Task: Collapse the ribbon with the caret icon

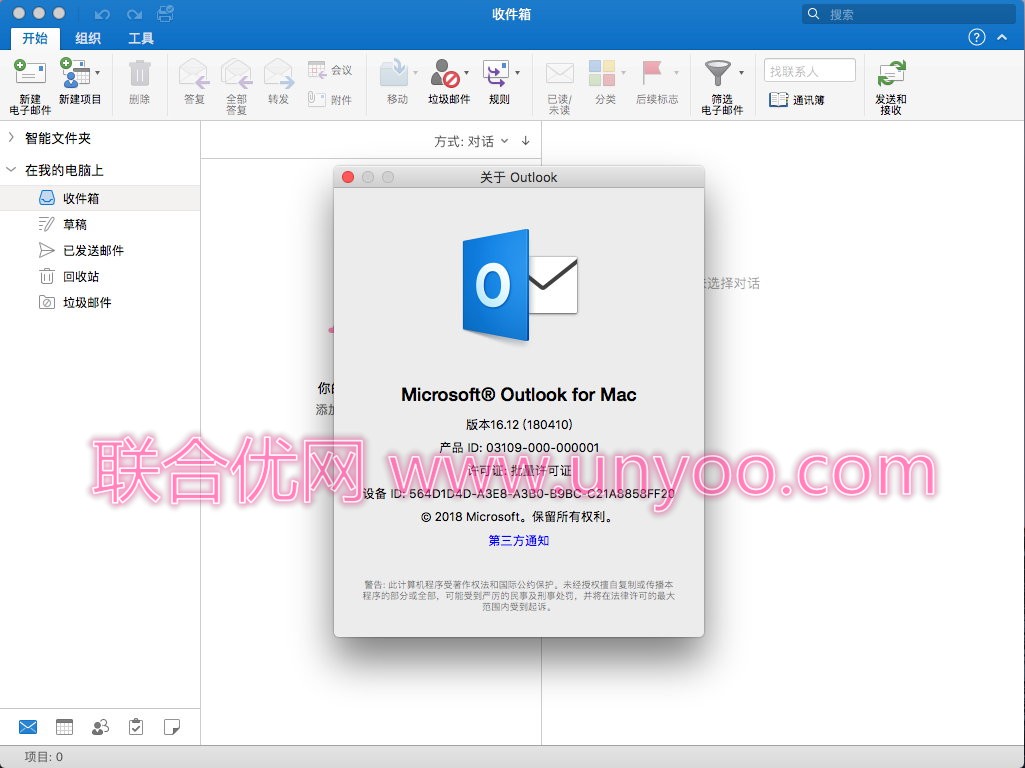Action: point(1001,37)
